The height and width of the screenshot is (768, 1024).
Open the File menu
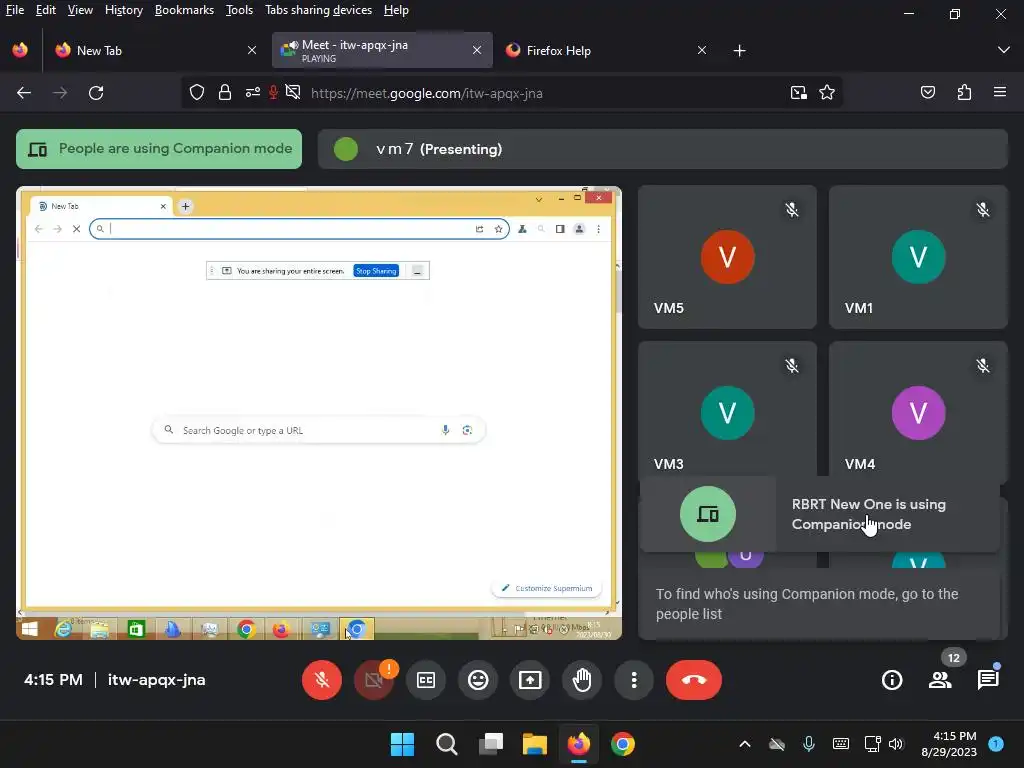pos(14,10)
